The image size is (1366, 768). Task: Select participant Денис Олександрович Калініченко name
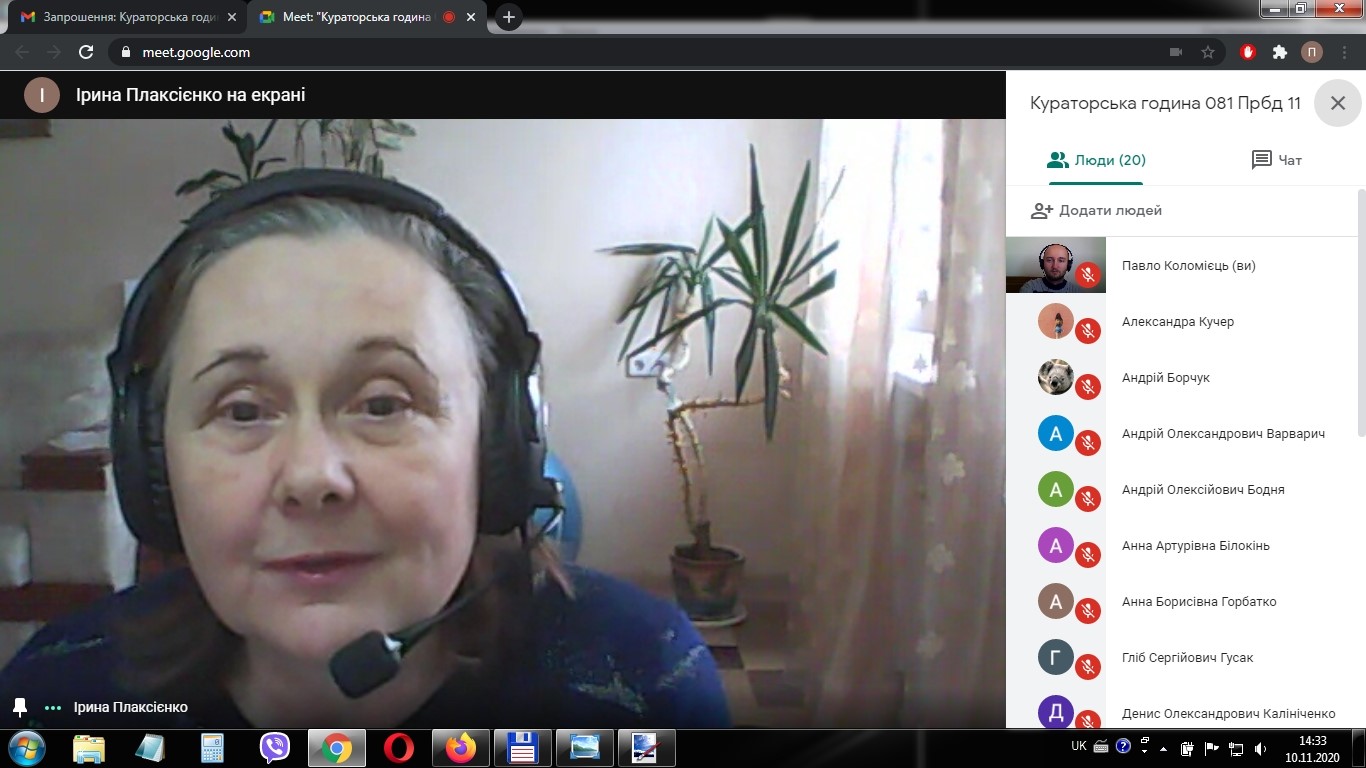(1228, 714)
